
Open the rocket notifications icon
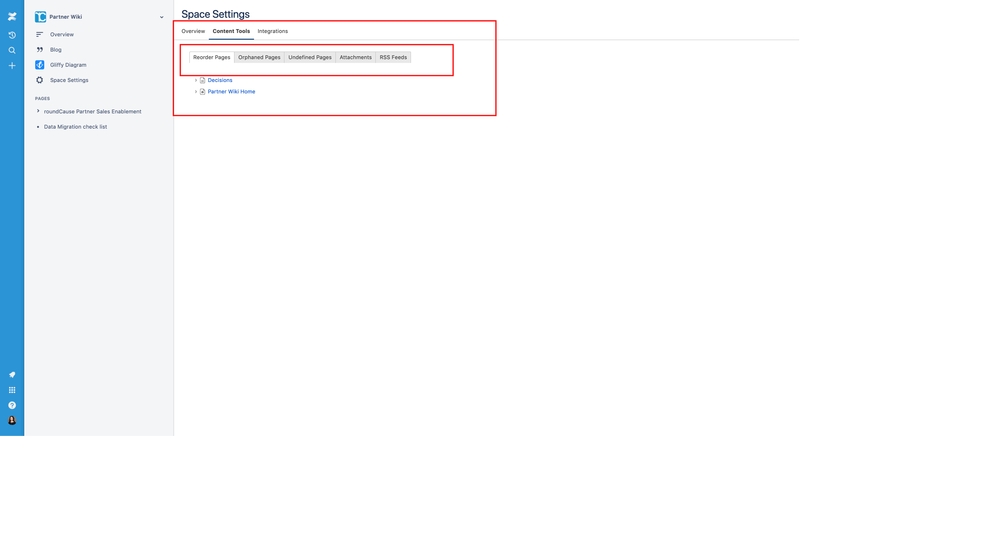(12, 375)
